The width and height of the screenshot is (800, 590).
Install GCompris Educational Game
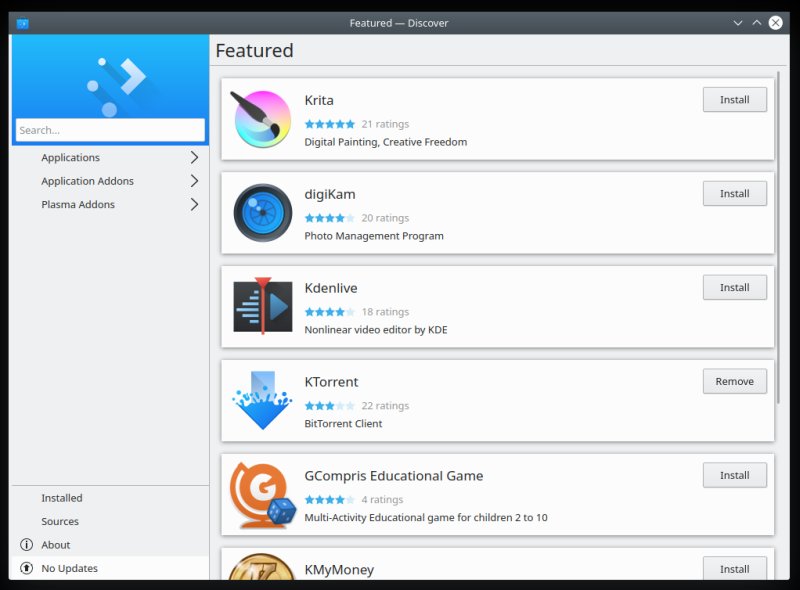[735, 475]
